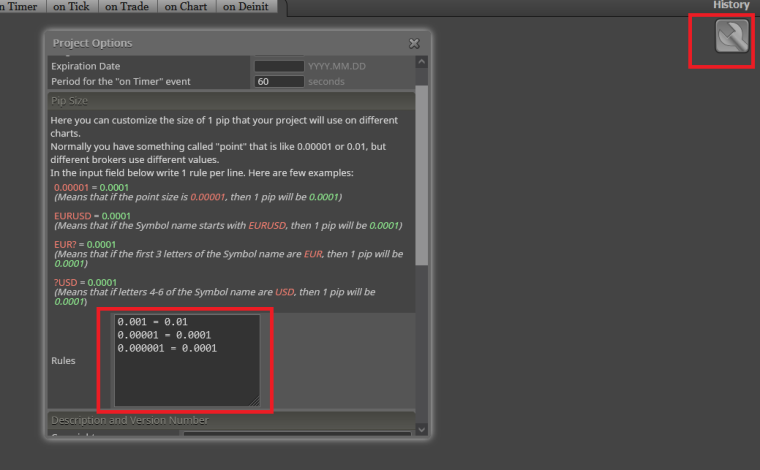The width and height of the screenshot is (760, 470).
Task: Click the on Timer period field showing 60
Action: point(279,81)
